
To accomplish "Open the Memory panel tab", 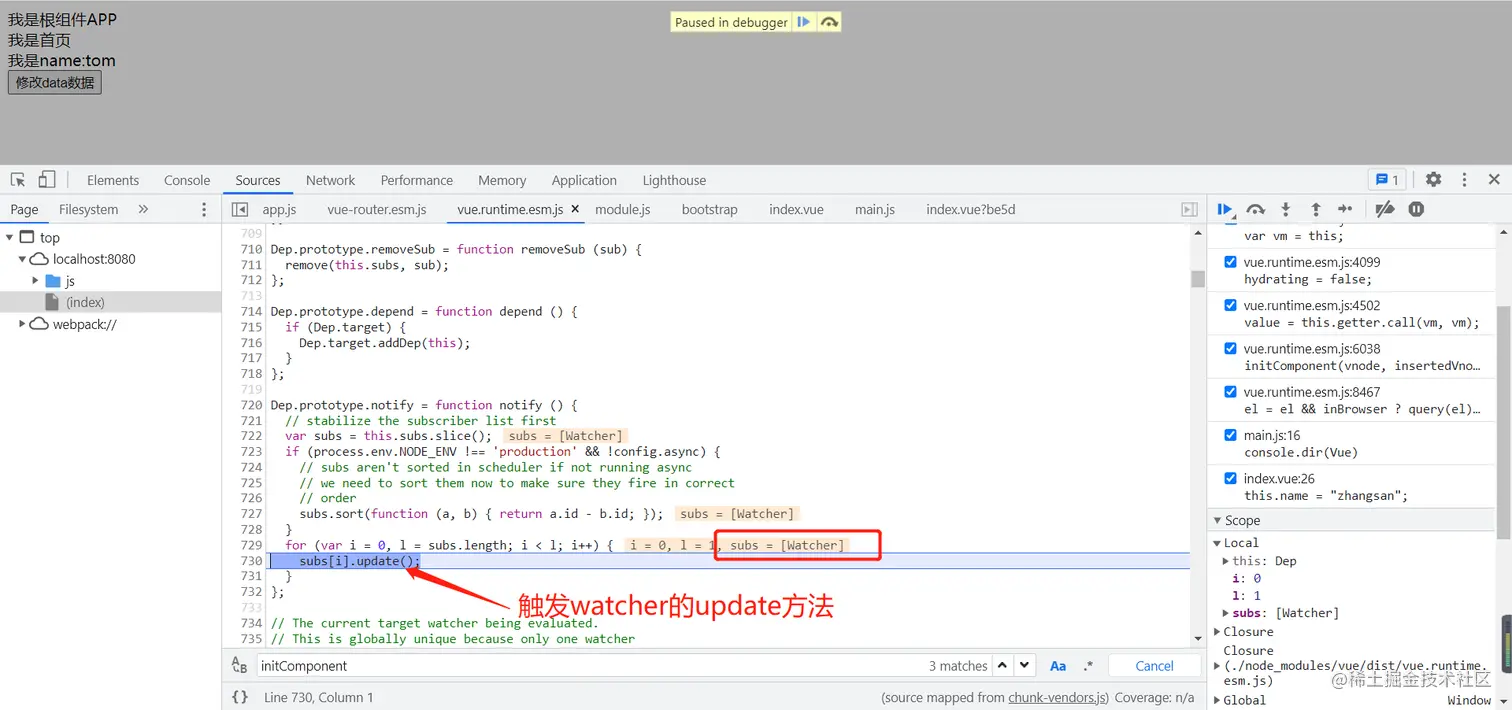I will [502, 180].
